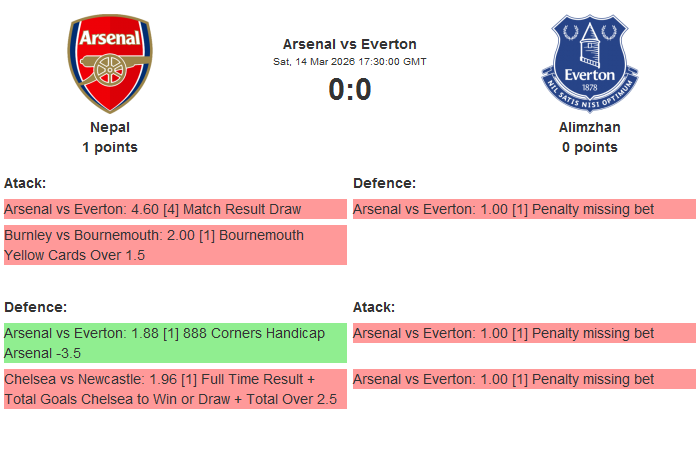Click Nepal's 1 points label
This screenshot has height=460, width=700.
(x=110, y=147)
